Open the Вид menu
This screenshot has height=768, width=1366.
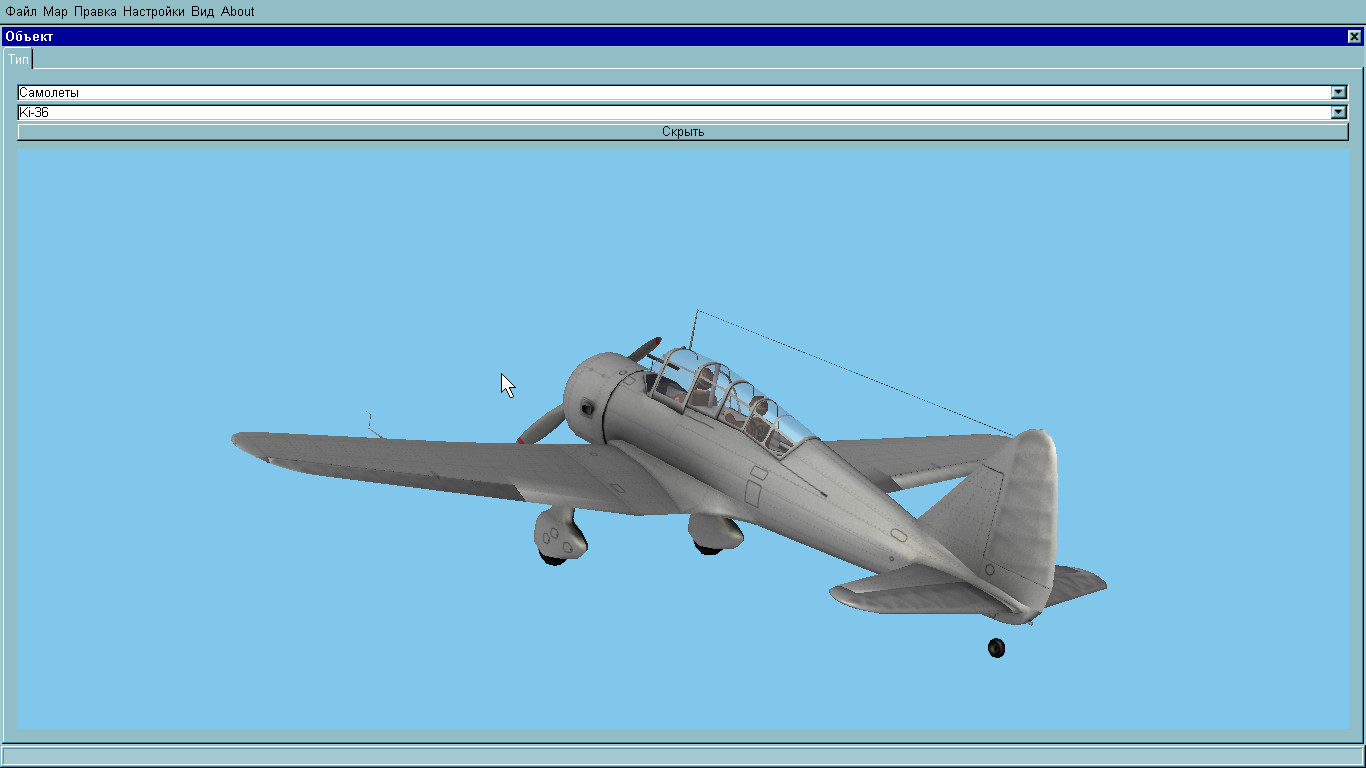tap(203, 12)
